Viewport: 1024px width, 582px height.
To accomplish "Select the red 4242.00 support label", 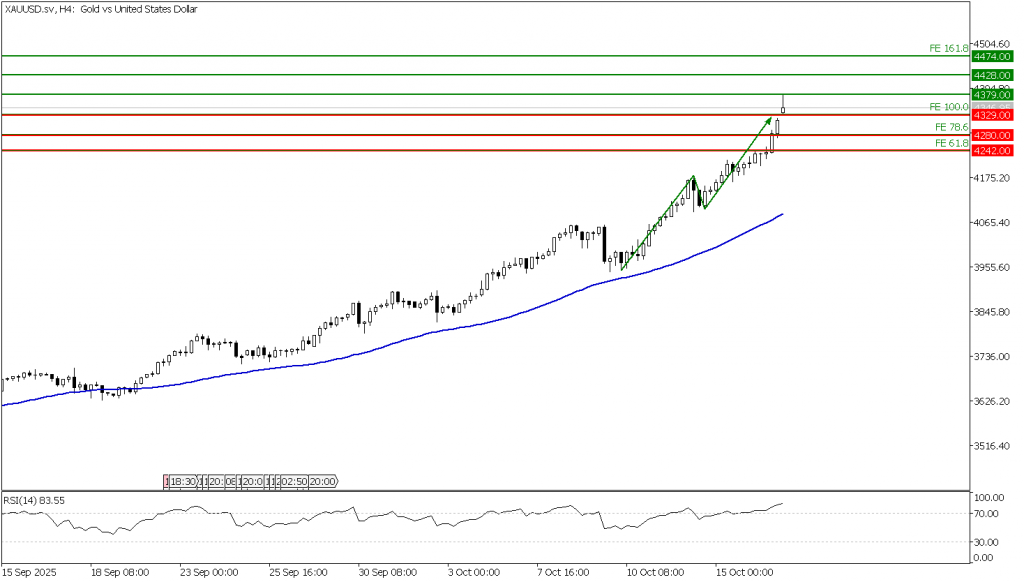I will (x=992, y=151).
